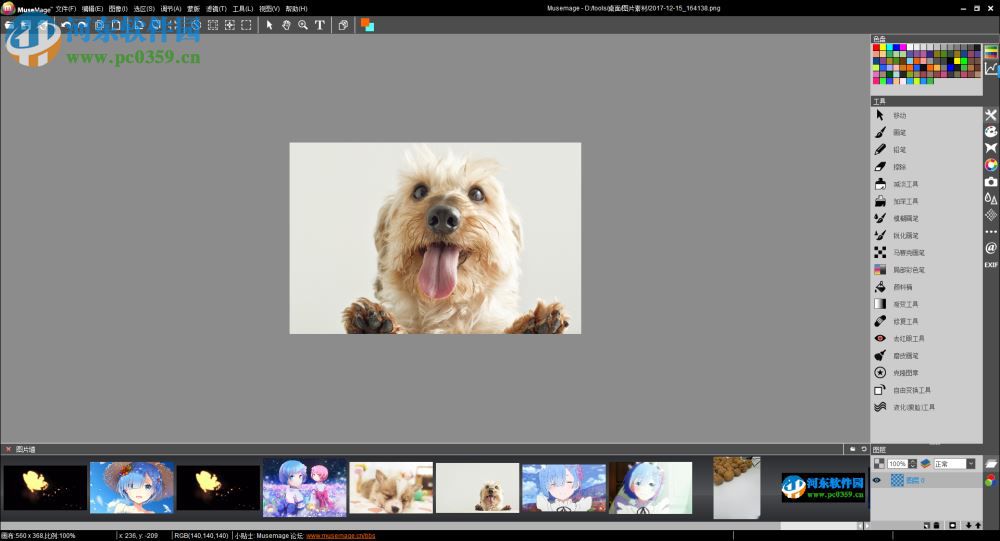
Task: Hide layer 0 using the eye icon
Action: [x=878, y=480]
